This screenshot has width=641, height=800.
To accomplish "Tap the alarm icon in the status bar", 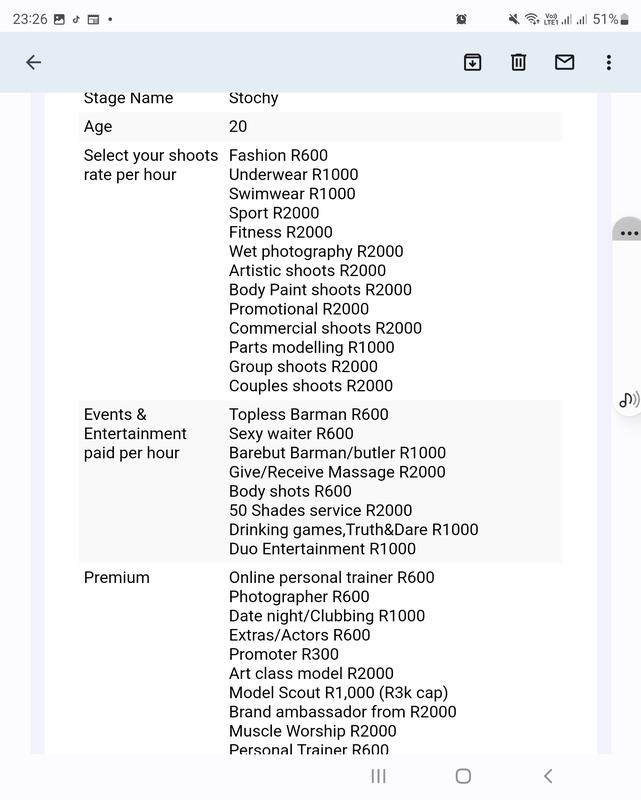I will click(461, 19).
